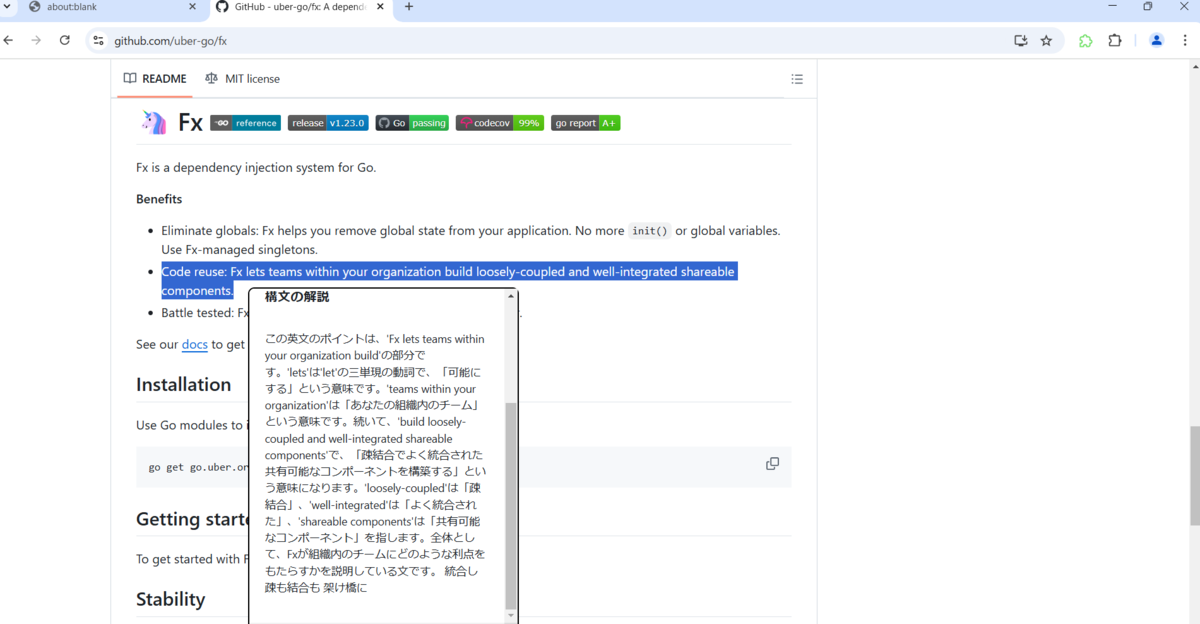
Task: Go forward to next page
Action: (37, 40)
